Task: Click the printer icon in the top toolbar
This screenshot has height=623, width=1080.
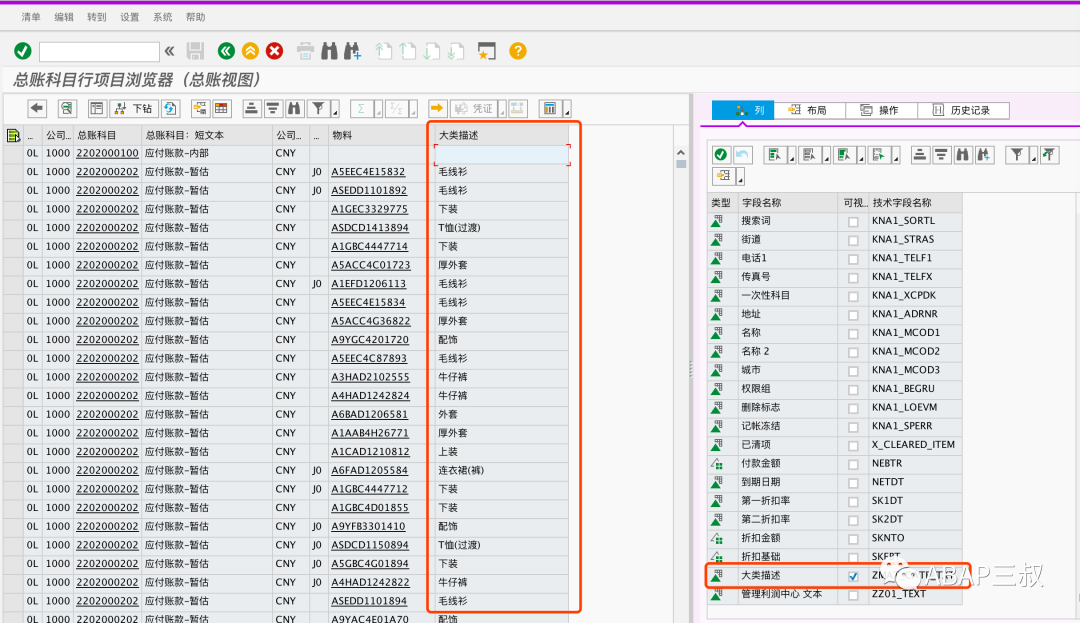Action: click(x=305, y=51)
